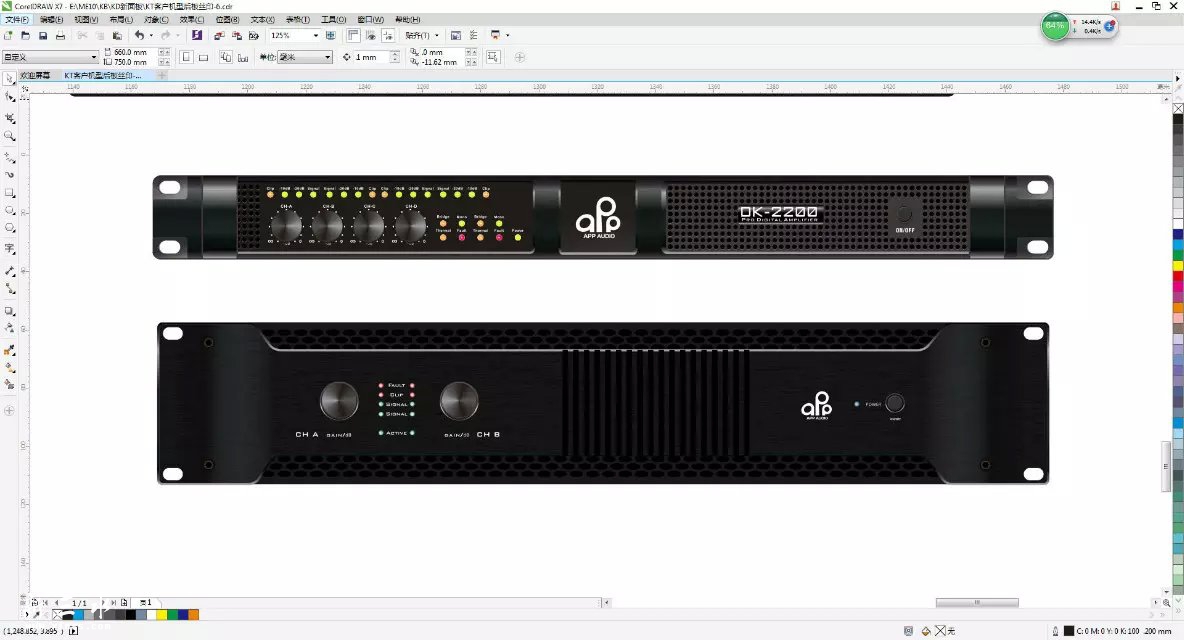This screenshot has width=1184, height=640.
Task: Open the undo history dropdown arrow
Action: click(x=151, y=35)
